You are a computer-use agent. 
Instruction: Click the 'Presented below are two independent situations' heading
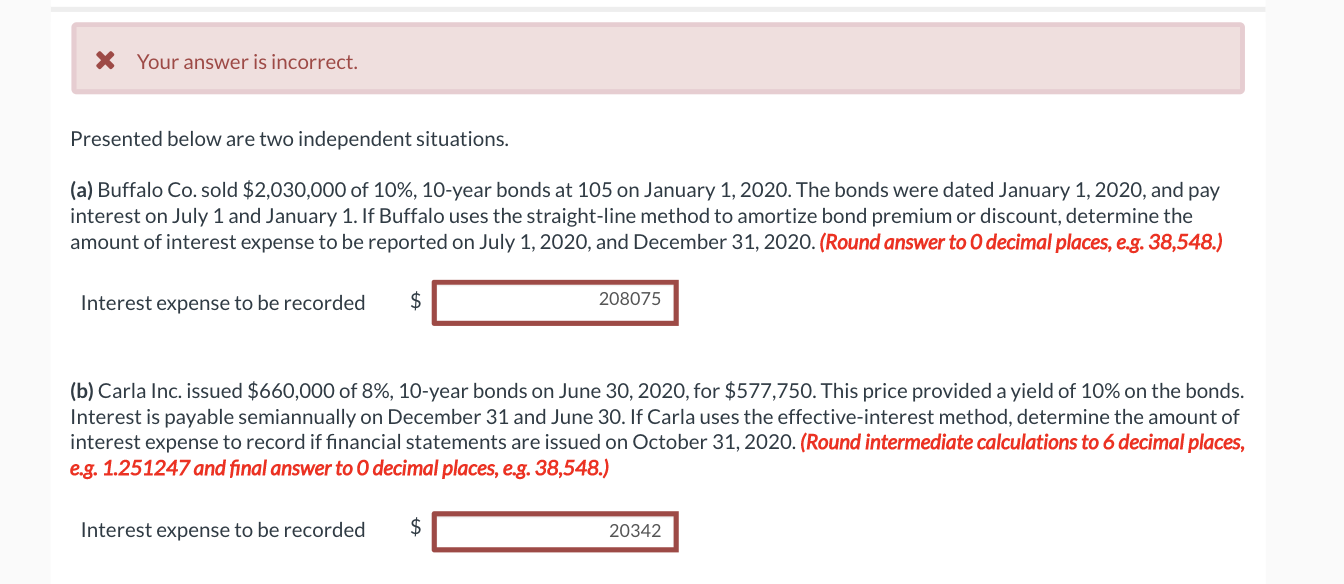point(289,139)
